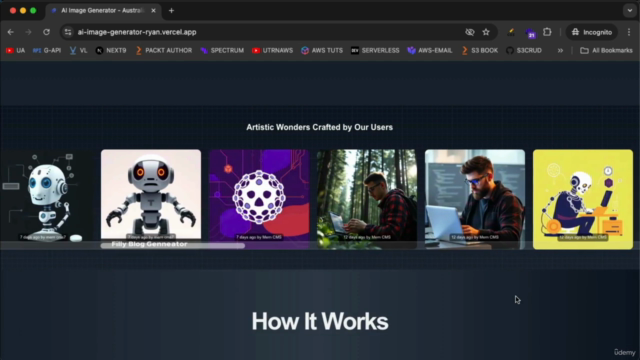The image size is (640, 360).
Task: Open the AWS-EMAIL bookmark
Action: click(430, 51)
